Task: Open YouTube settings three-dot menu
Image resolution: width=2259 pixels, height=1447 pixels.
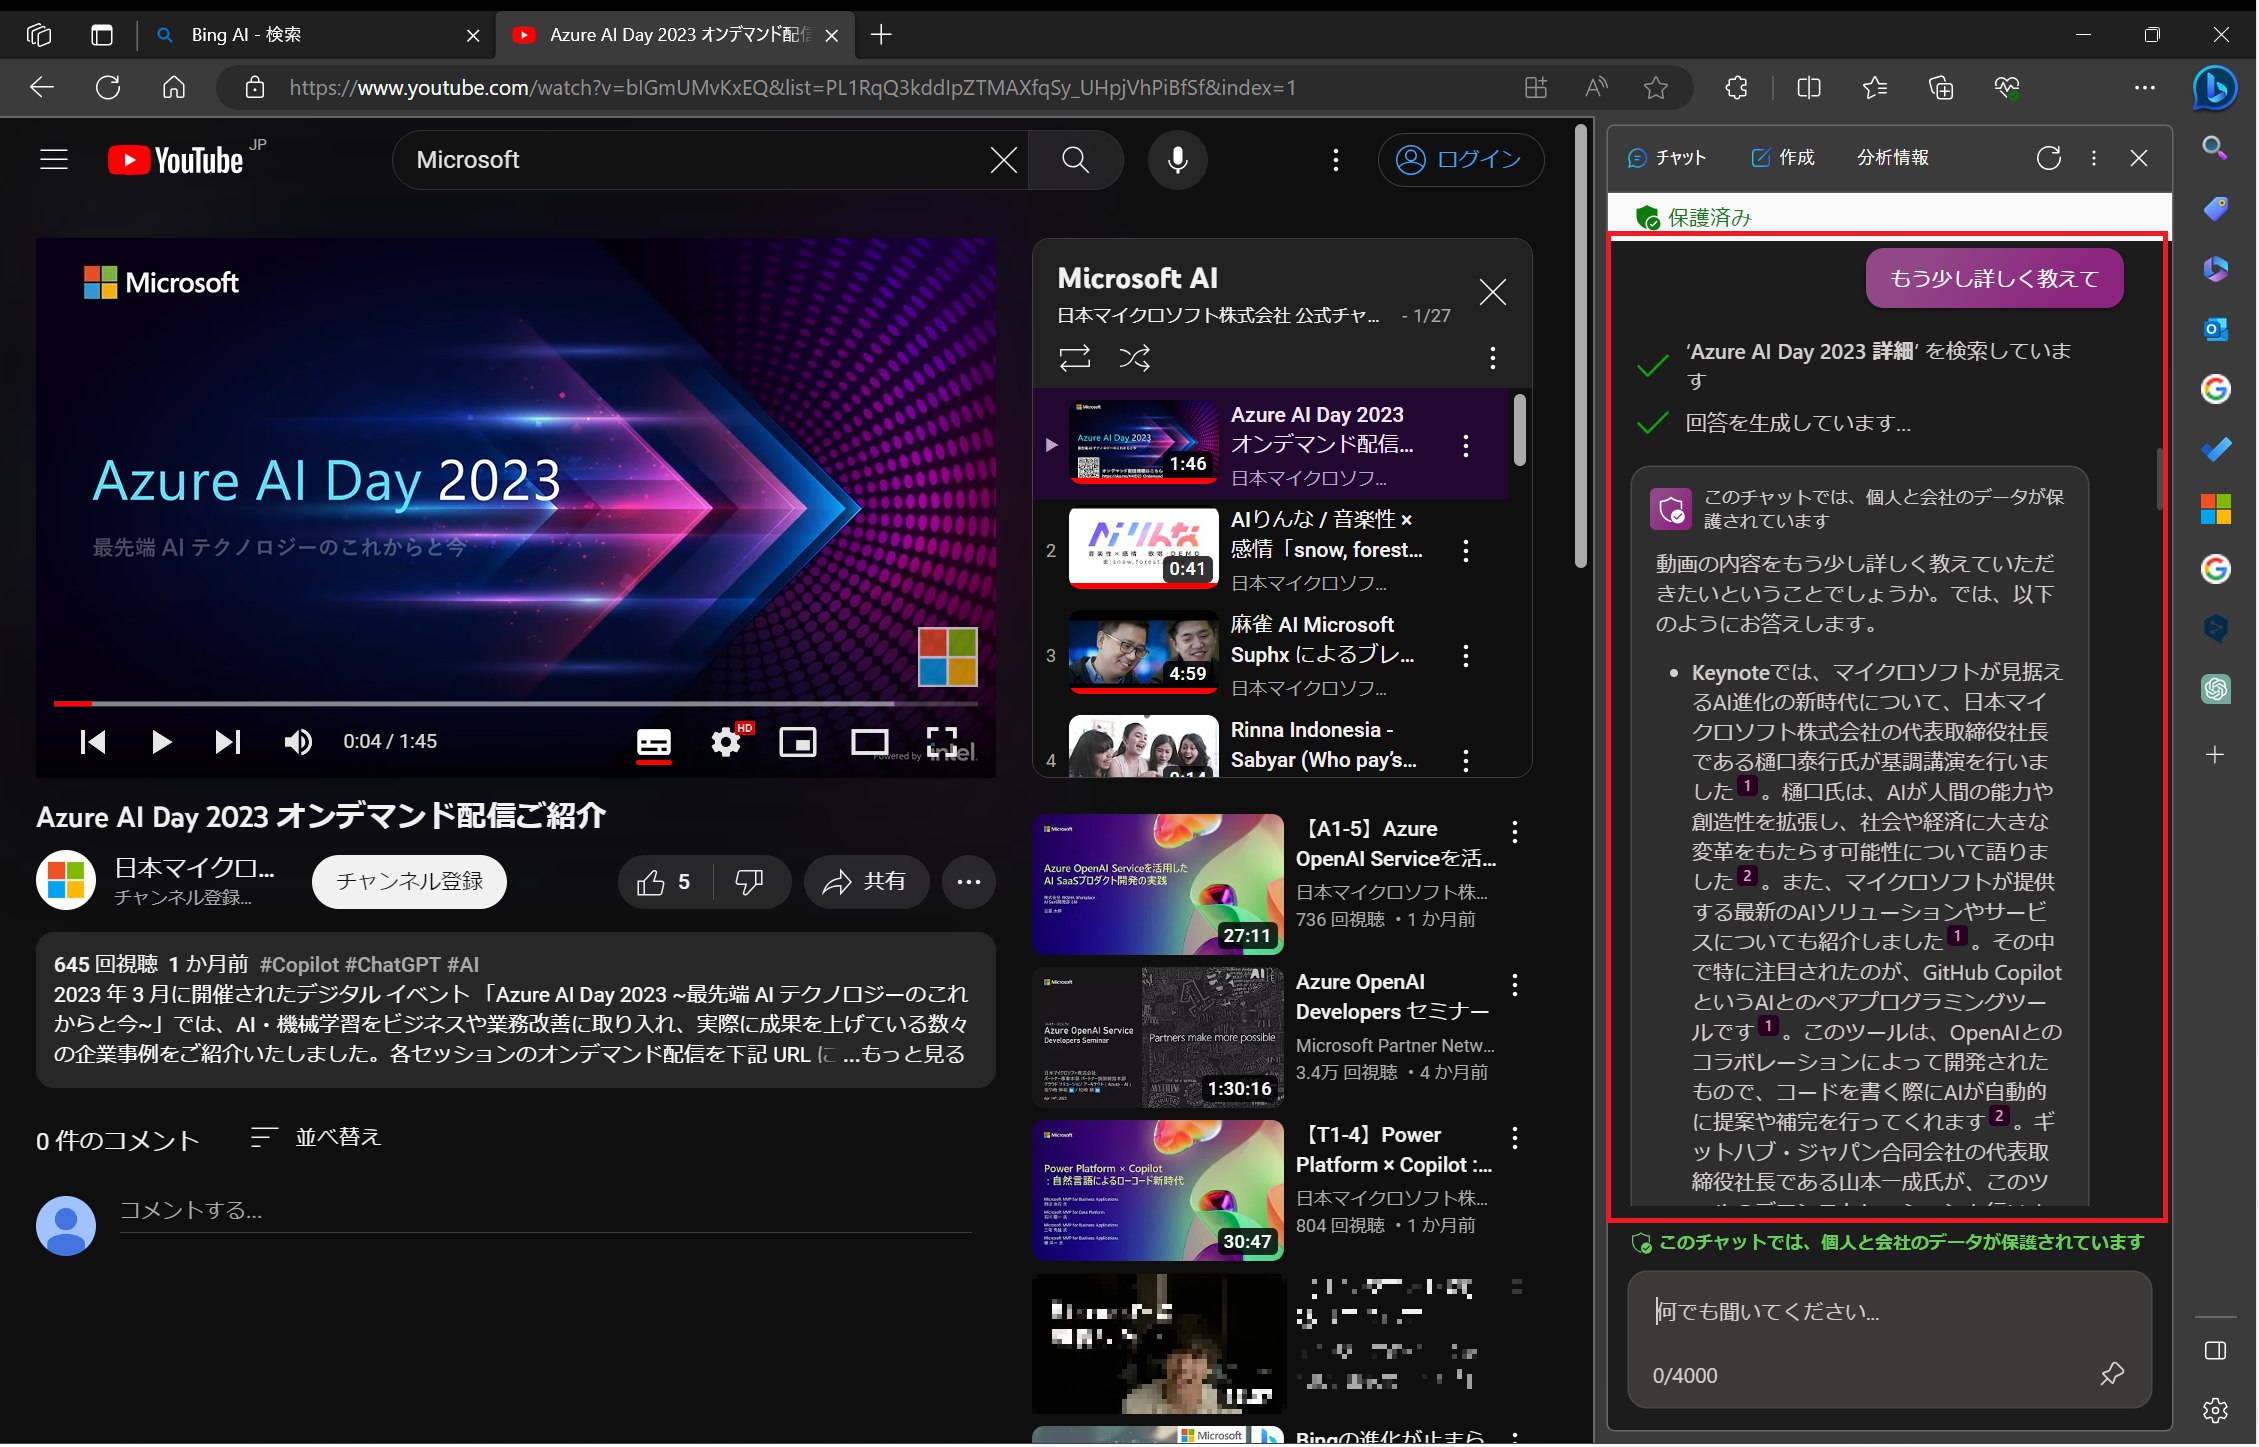Action: coord(1335,160)
